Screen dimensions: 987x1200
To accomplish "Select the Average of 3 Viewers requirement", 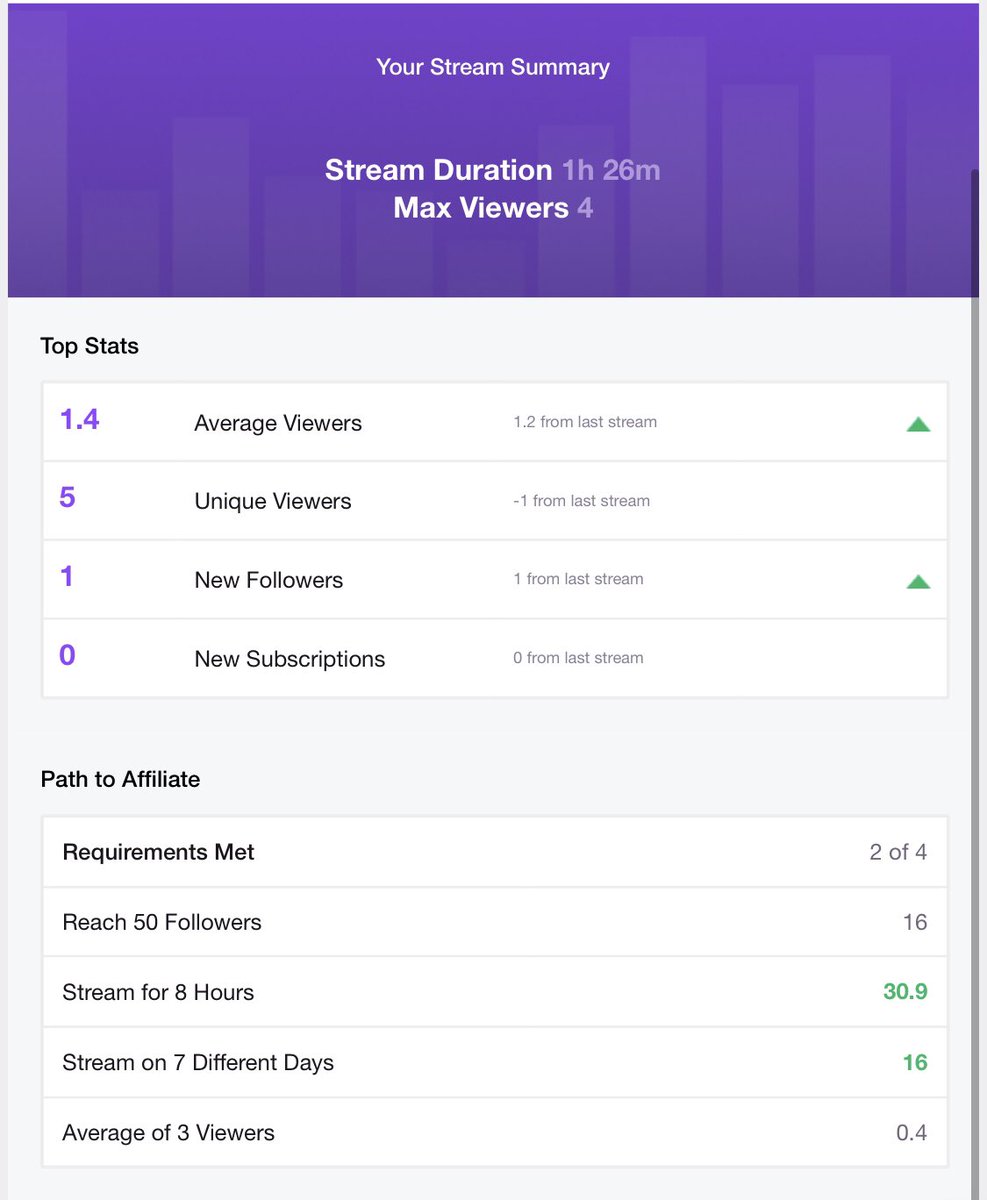I will [495, 1132].
